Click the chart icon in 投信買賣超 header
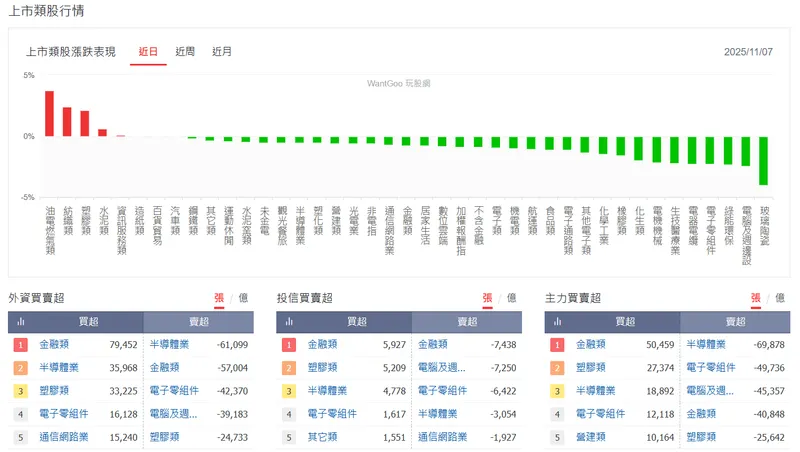800x452 pixels. click(x=289, y=321)
